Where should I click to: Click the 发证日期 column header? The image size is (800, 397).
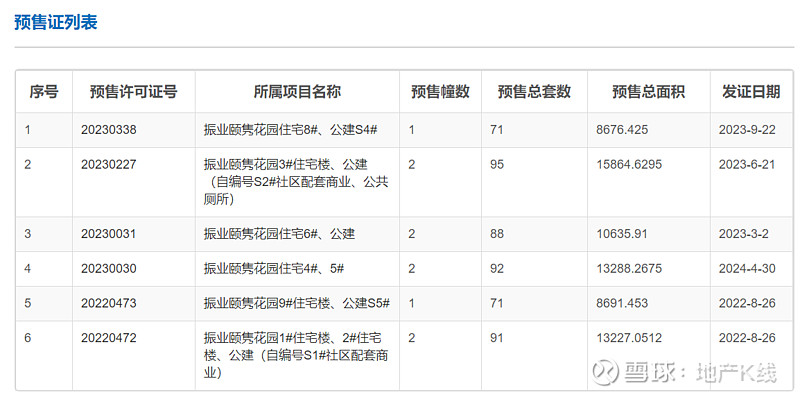751,92
